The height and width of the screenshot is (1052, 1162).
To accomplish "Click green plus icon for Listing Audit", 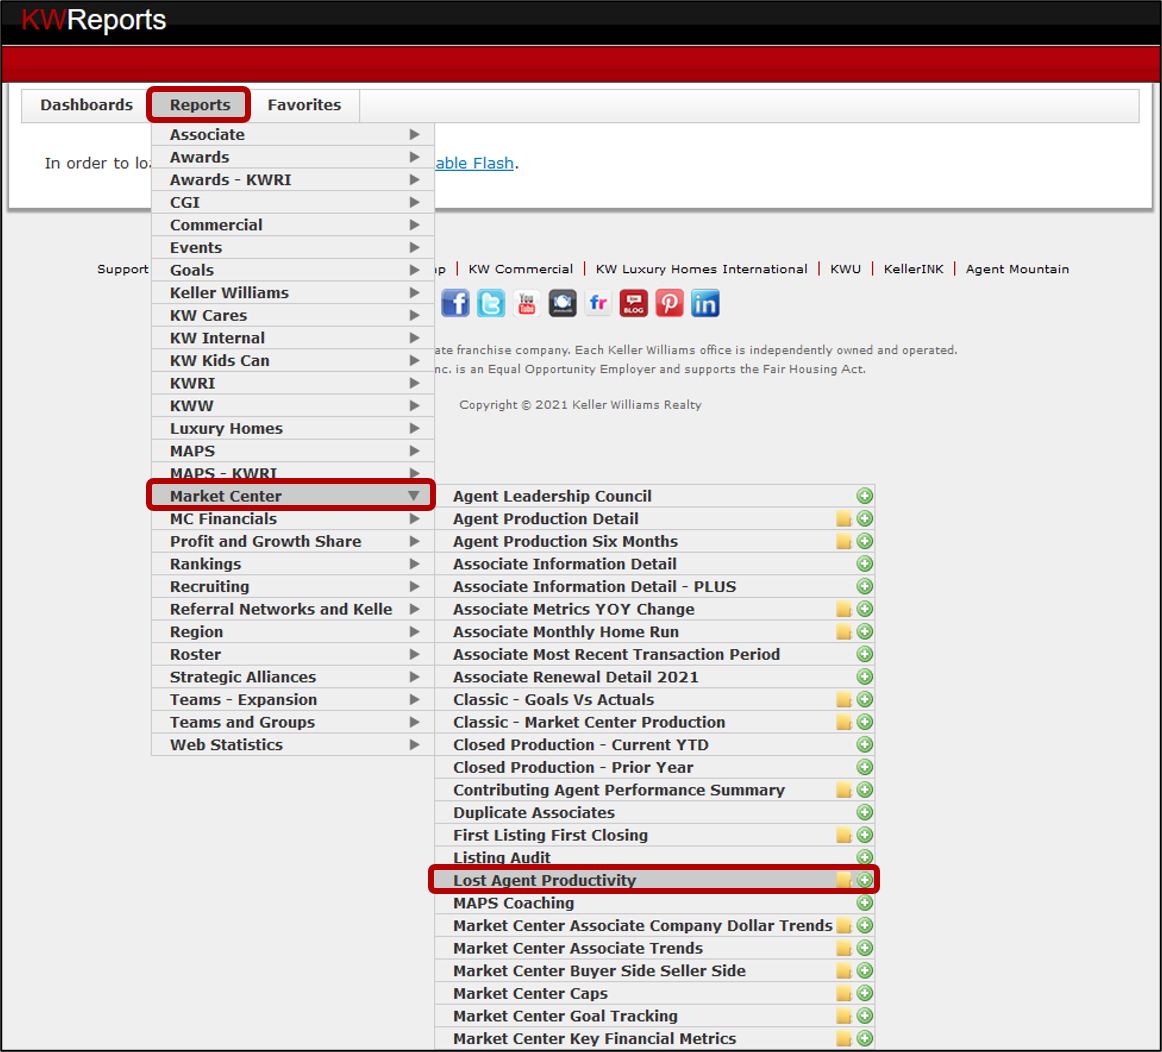I will tap(864, 857).
